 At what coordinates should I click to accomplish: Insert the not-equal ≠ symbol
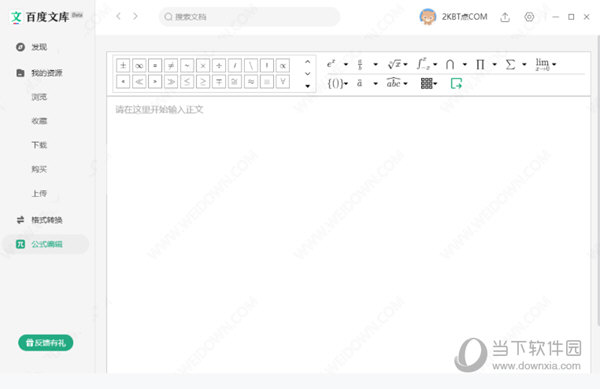click(171, 65)
